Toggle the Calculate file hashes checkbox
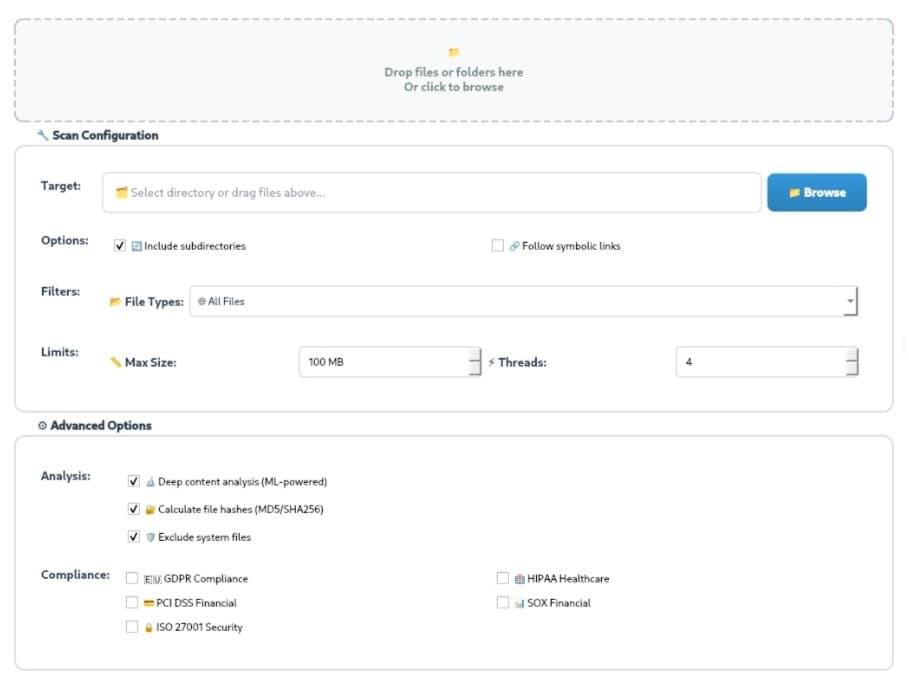 coord(134,509)
